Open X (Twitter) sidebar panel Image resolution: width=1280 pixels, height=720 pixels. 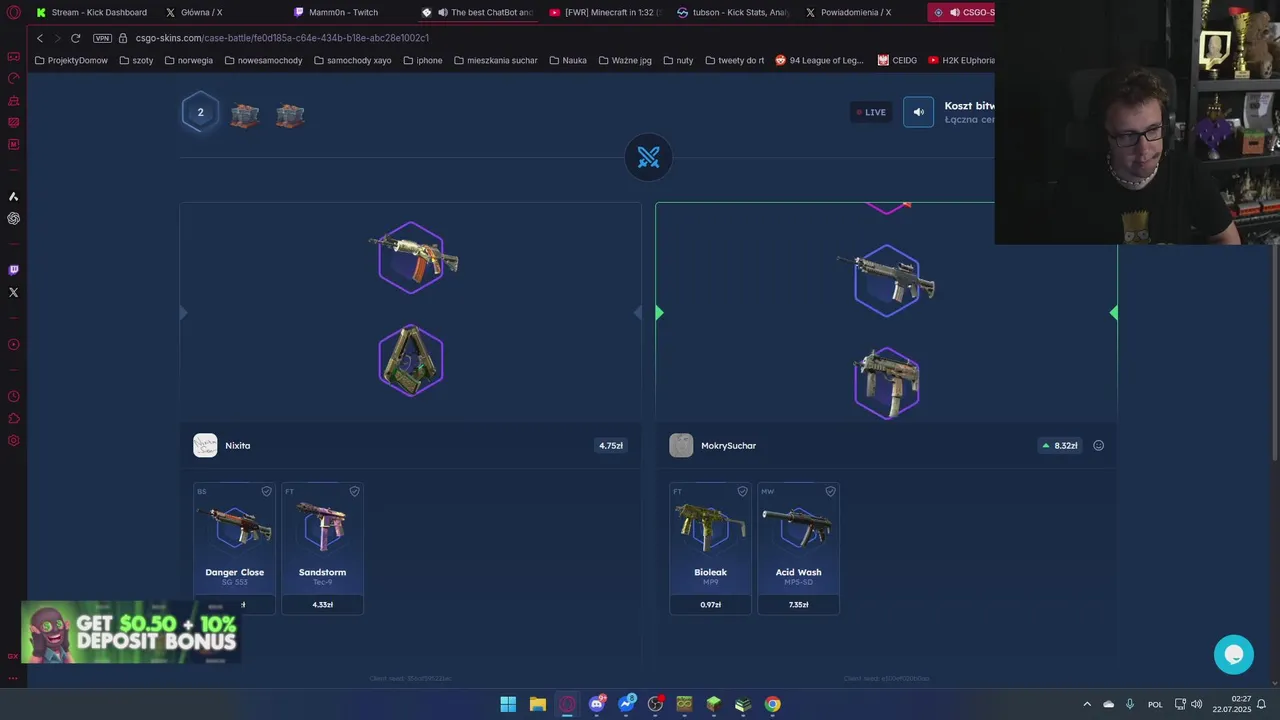pos(13,292)
